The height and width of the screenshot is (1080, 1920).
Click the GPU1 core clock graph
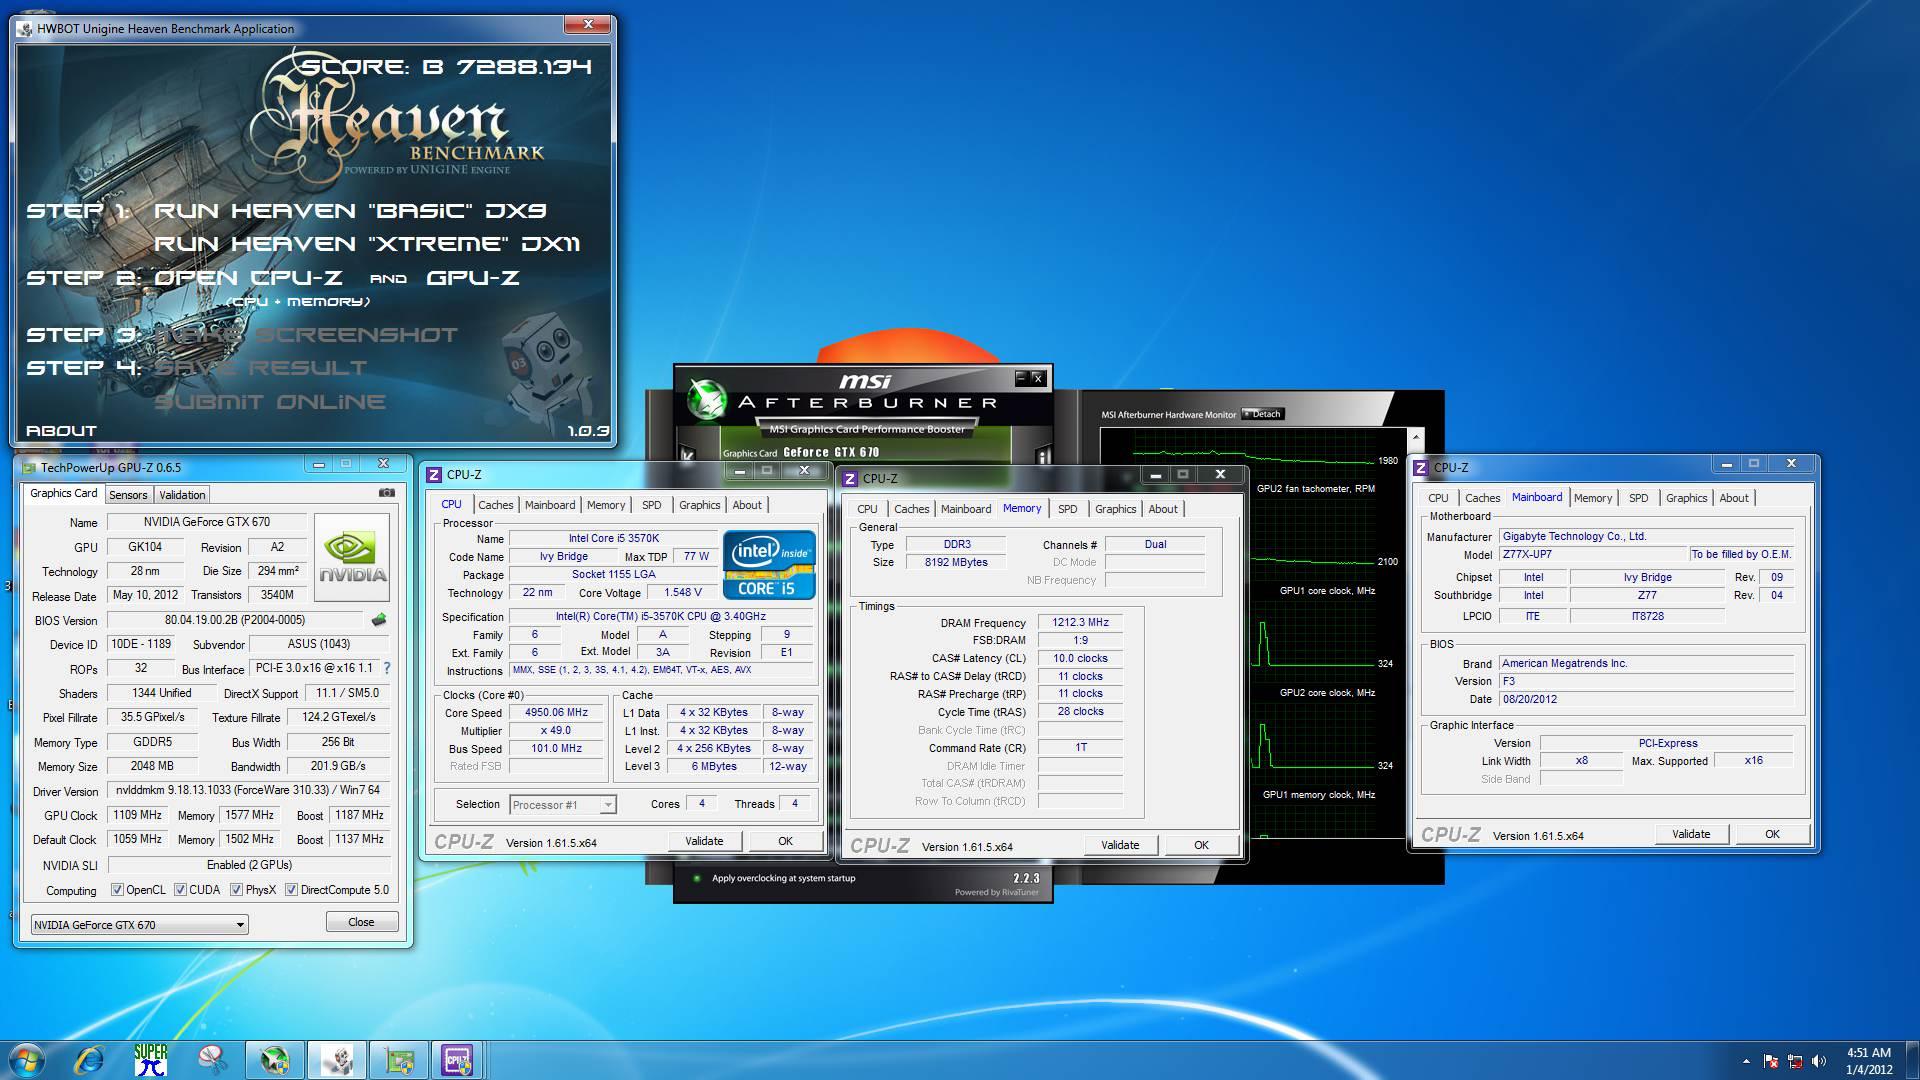(1254, 640)
